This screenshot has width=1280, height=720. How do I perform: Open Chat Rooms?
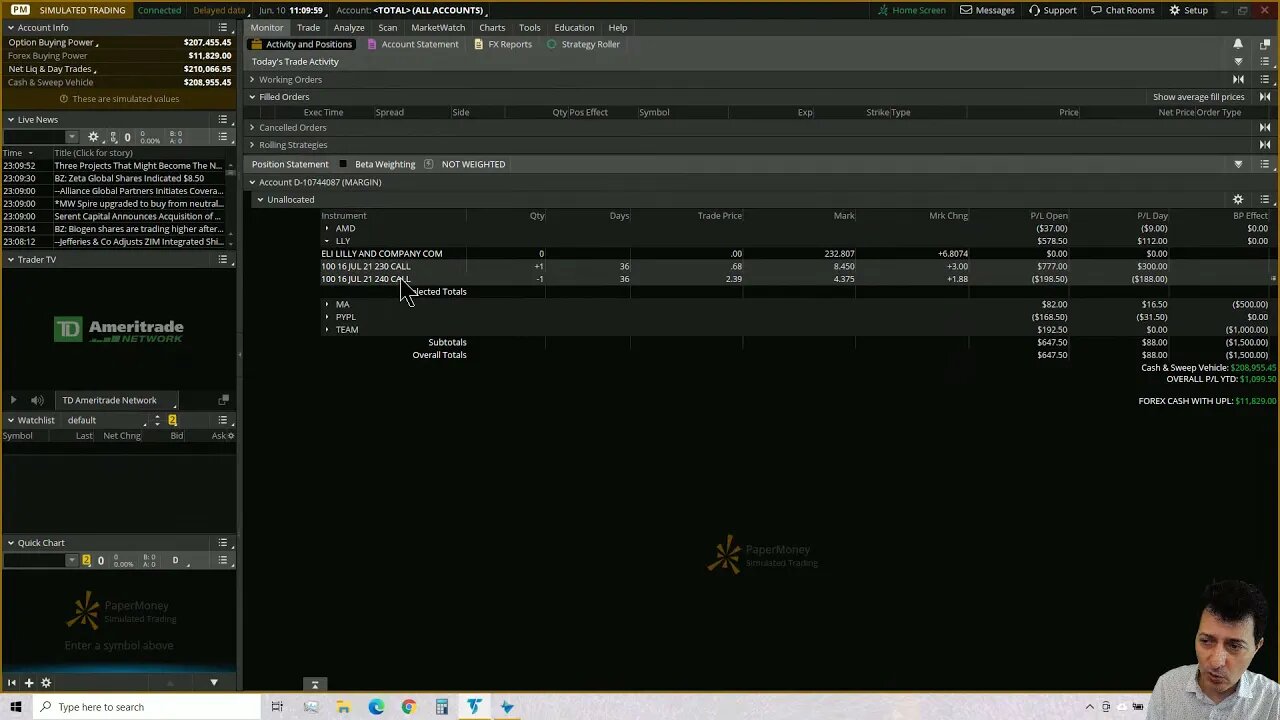(x=1122, y=10)
